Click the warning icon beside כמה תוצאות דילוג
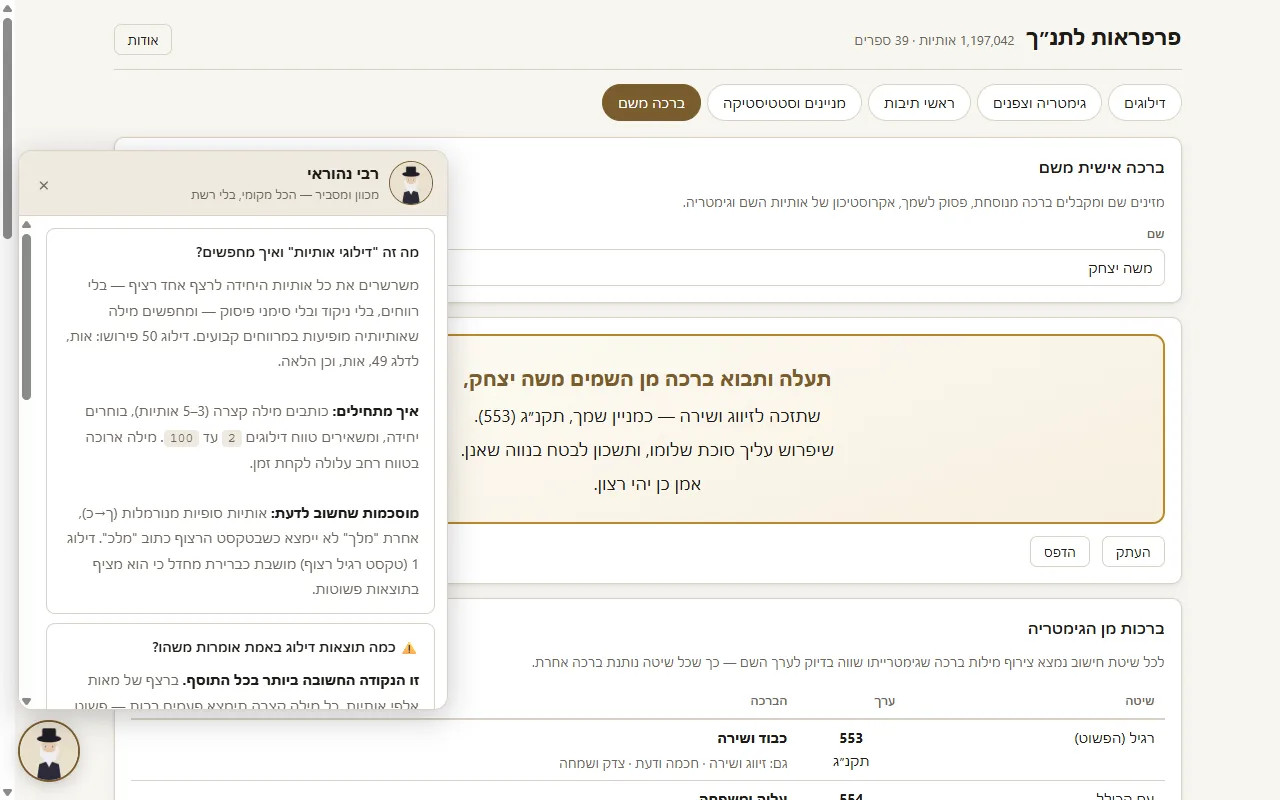The image size is (1280, 800). 409,647
